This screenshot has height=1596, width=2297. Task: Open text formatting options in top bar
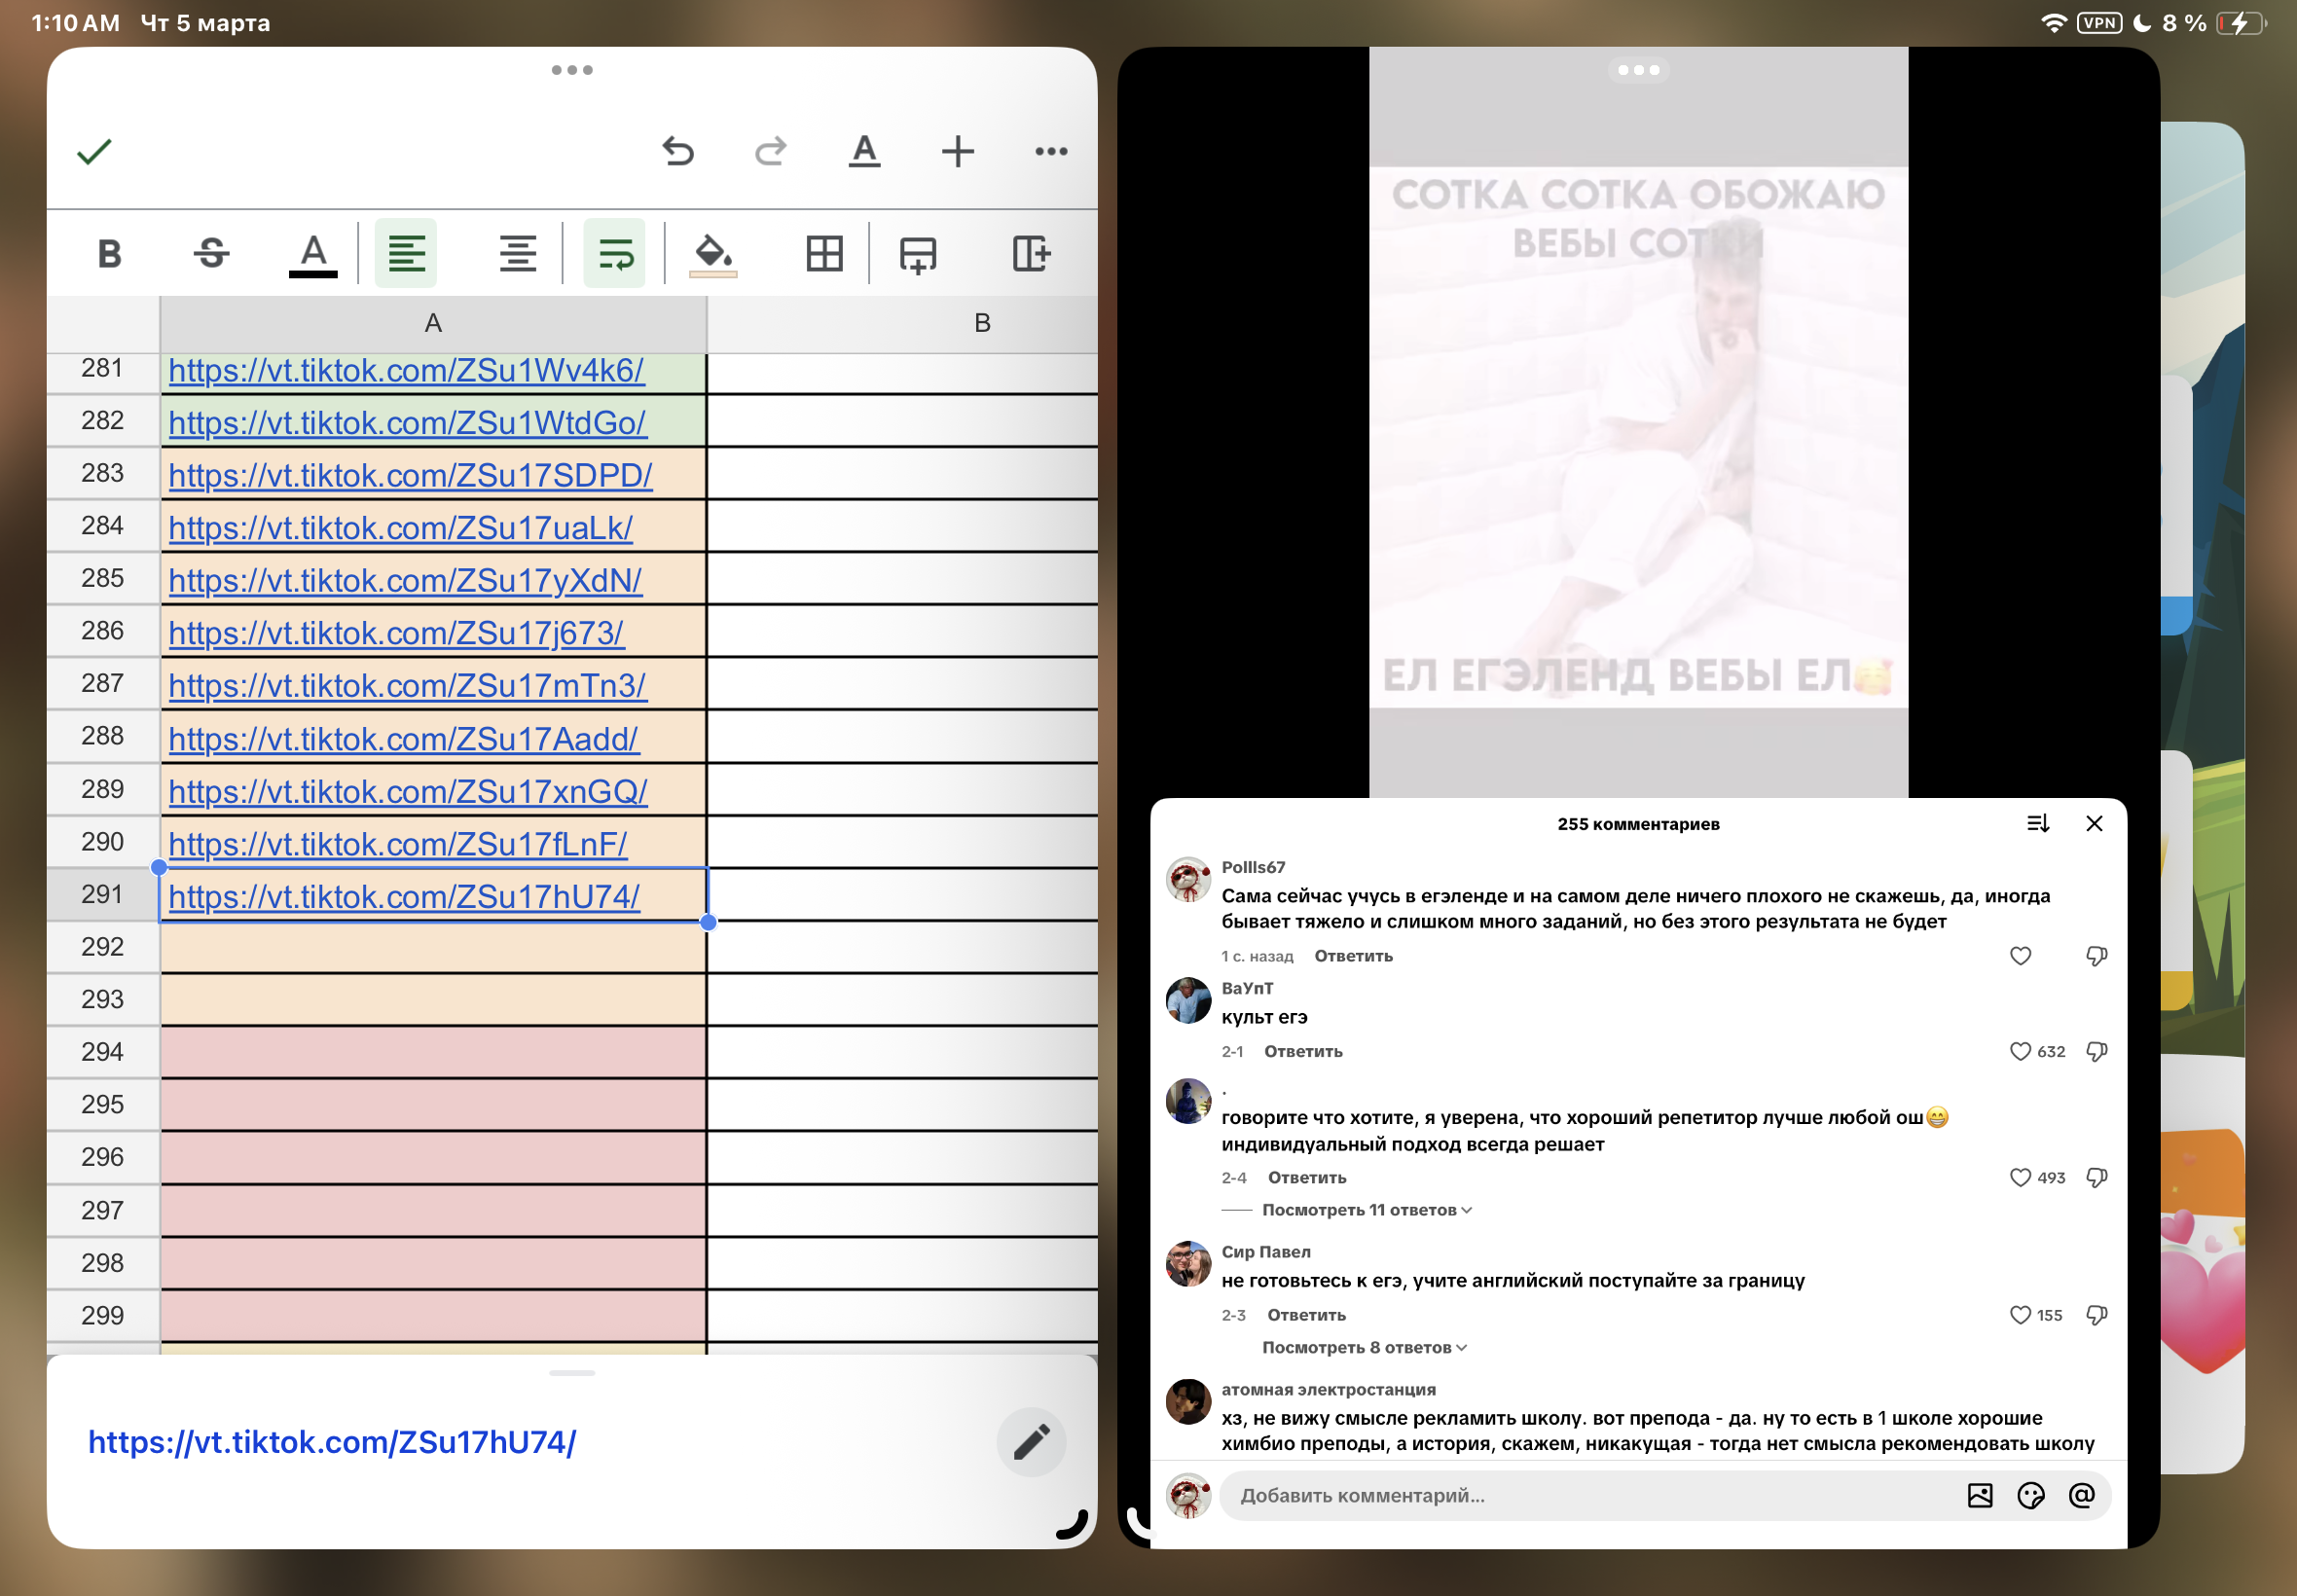864,152
